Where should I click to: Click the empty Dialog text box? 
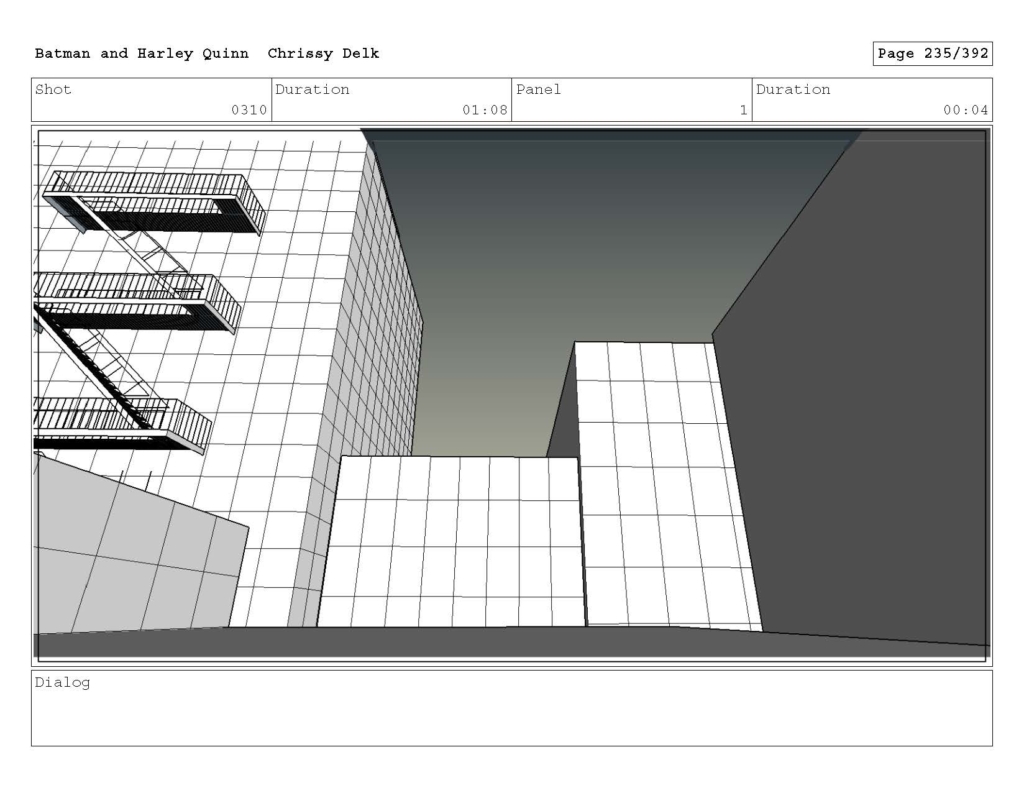click(512, 708)
